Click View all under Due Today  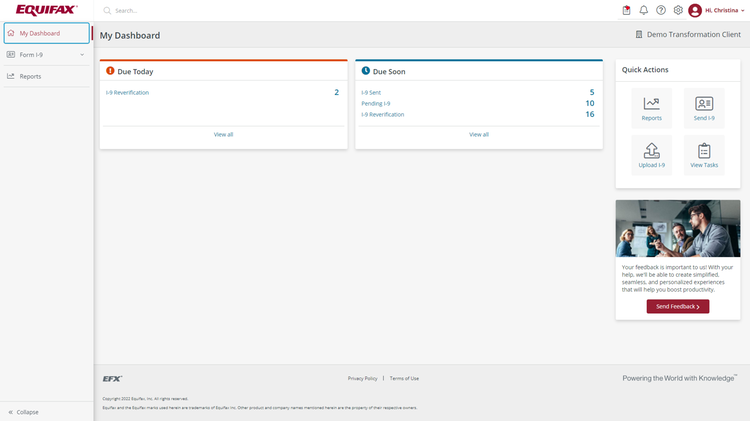[223, 134]
